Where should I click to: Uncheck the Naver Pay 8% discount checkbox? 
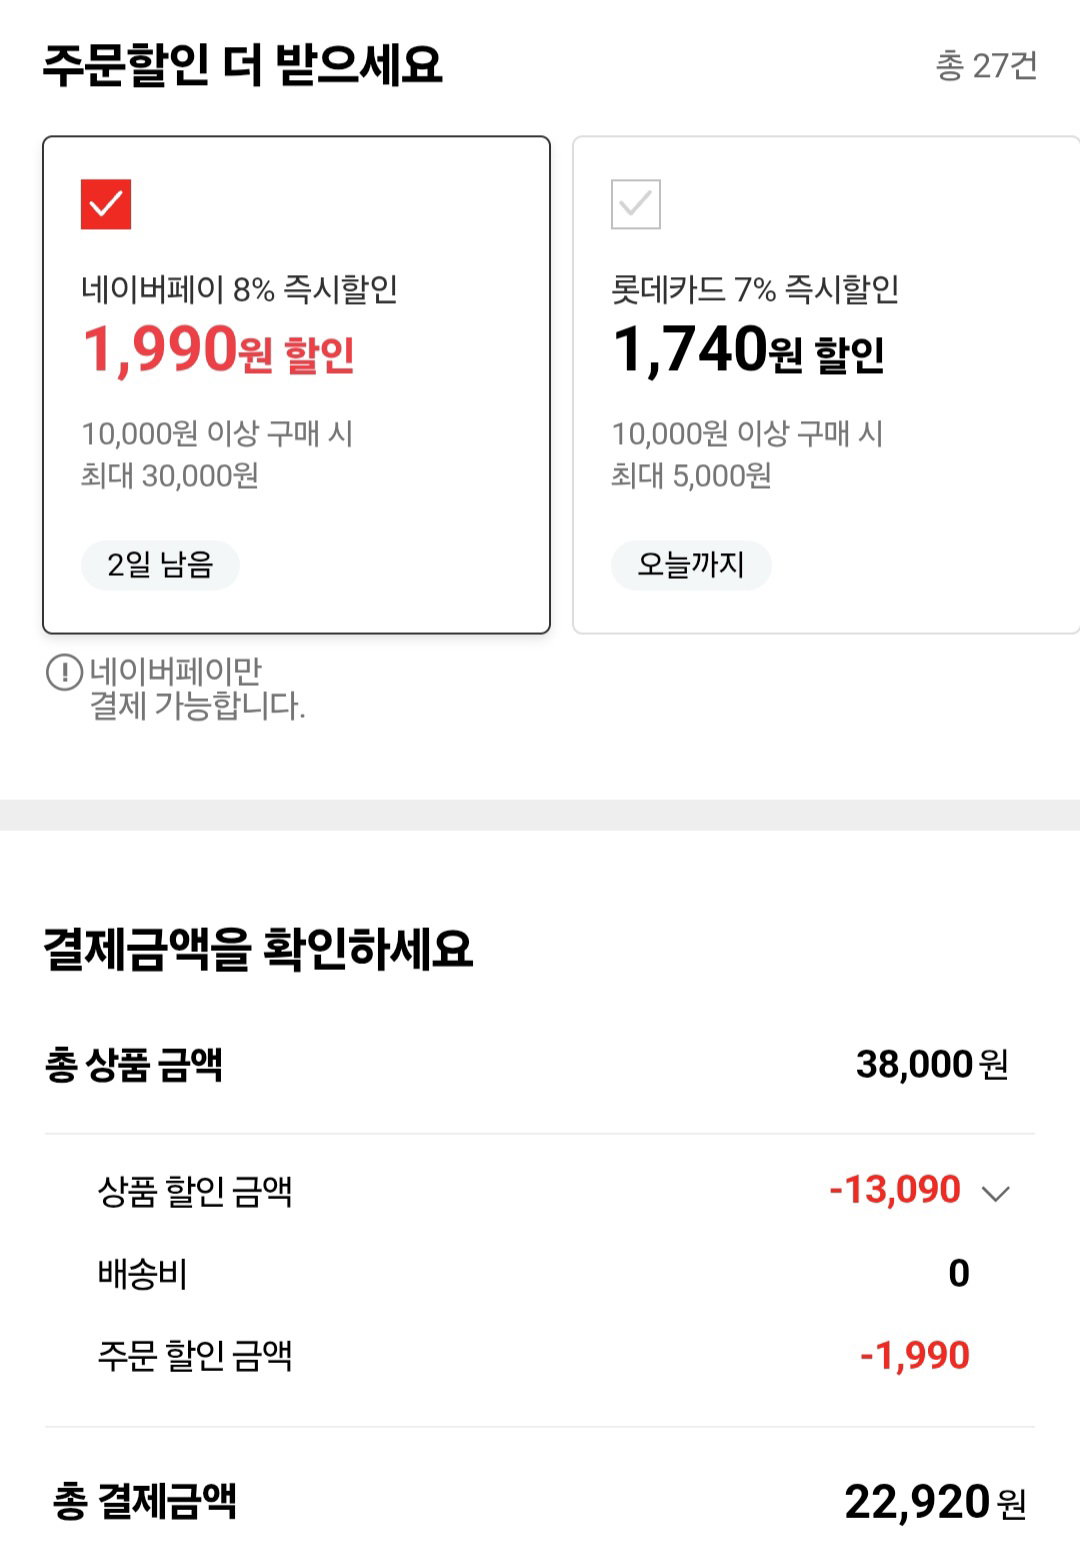[x=106, y=204]
